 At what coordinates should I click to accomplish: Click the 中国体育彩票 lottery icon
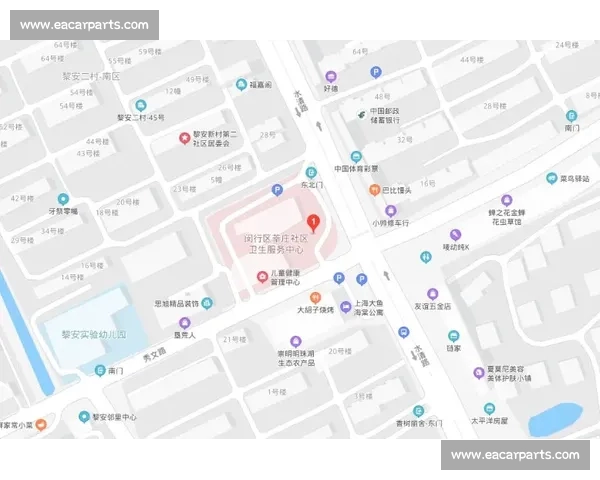pyautogui.click(x=354, y=156)
